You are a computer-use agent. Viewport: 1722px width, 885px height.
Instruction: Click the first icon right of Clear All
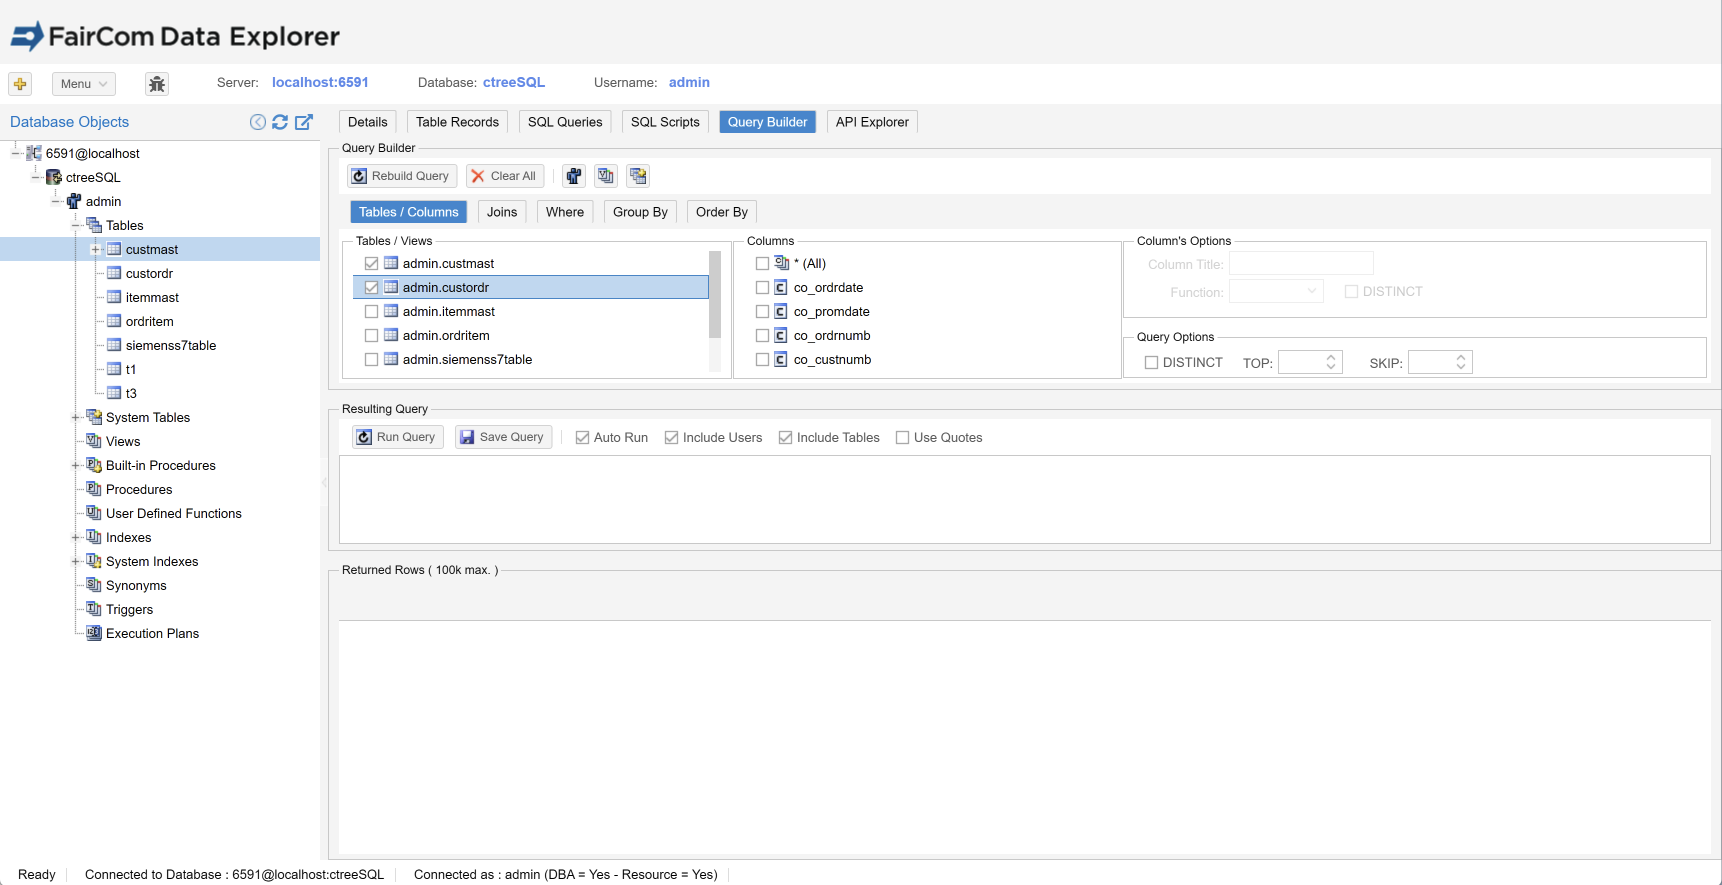tap(574, 176)
